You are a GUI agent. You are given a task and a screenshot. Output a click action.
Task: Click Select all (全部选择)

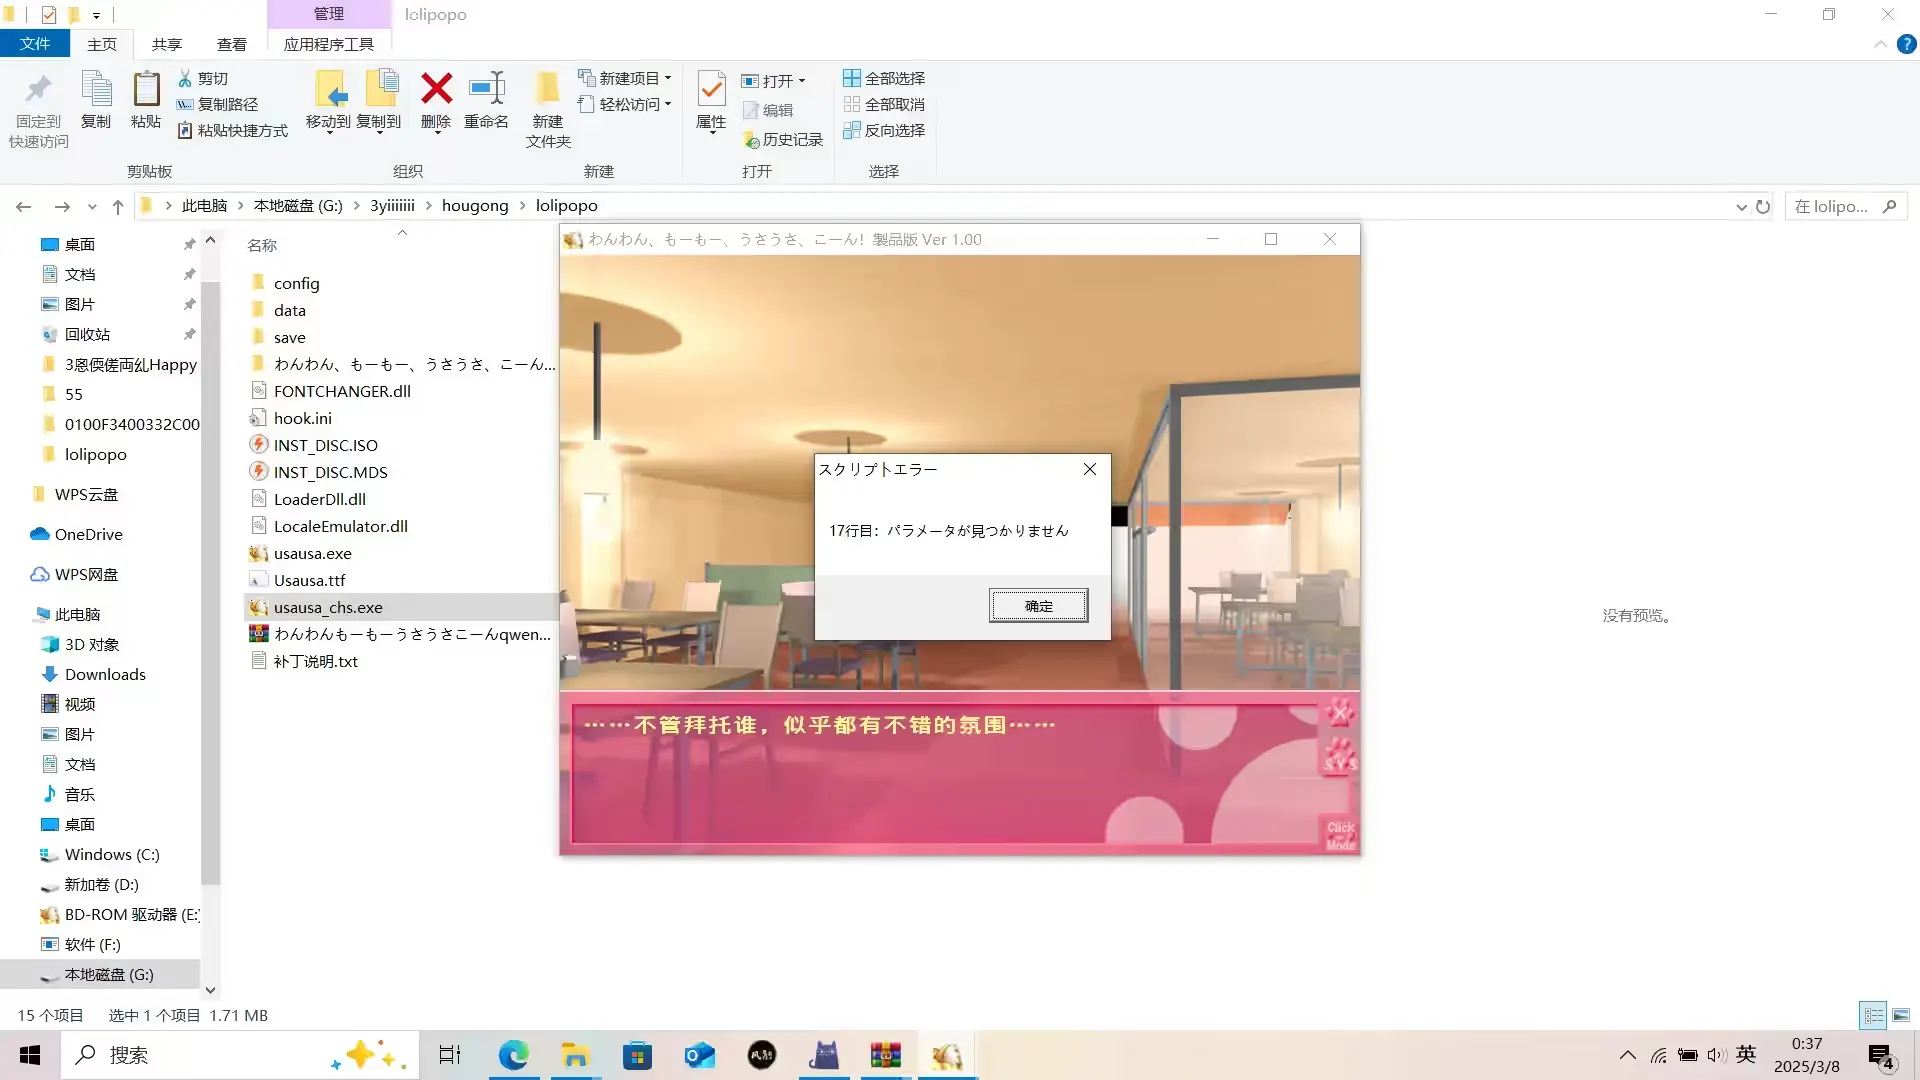pyautogui.click(x=884, y=78)
